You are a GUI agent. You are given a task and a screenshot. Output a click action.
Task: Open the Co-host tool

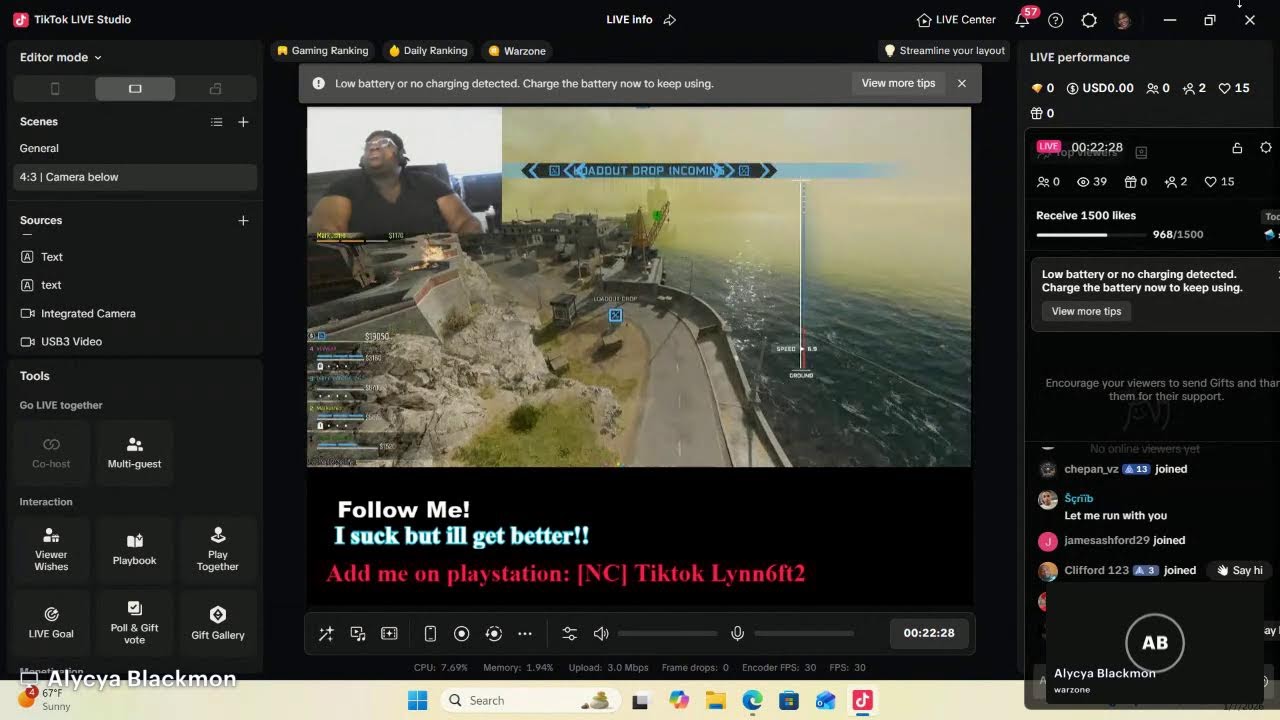pyautogui.click(x=52, y=453)
